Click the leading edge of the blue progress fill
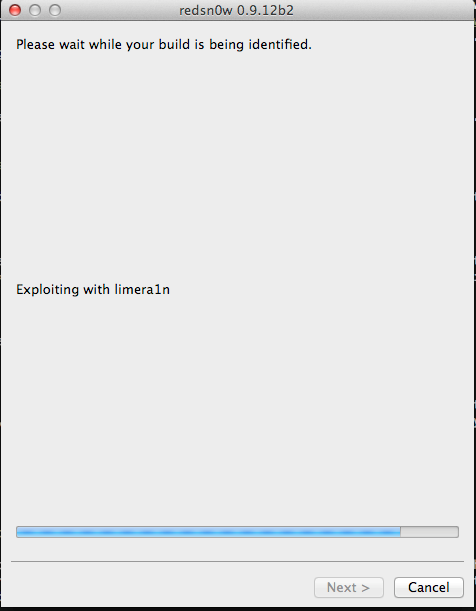476x611 pixels. (x=400, y=532)
